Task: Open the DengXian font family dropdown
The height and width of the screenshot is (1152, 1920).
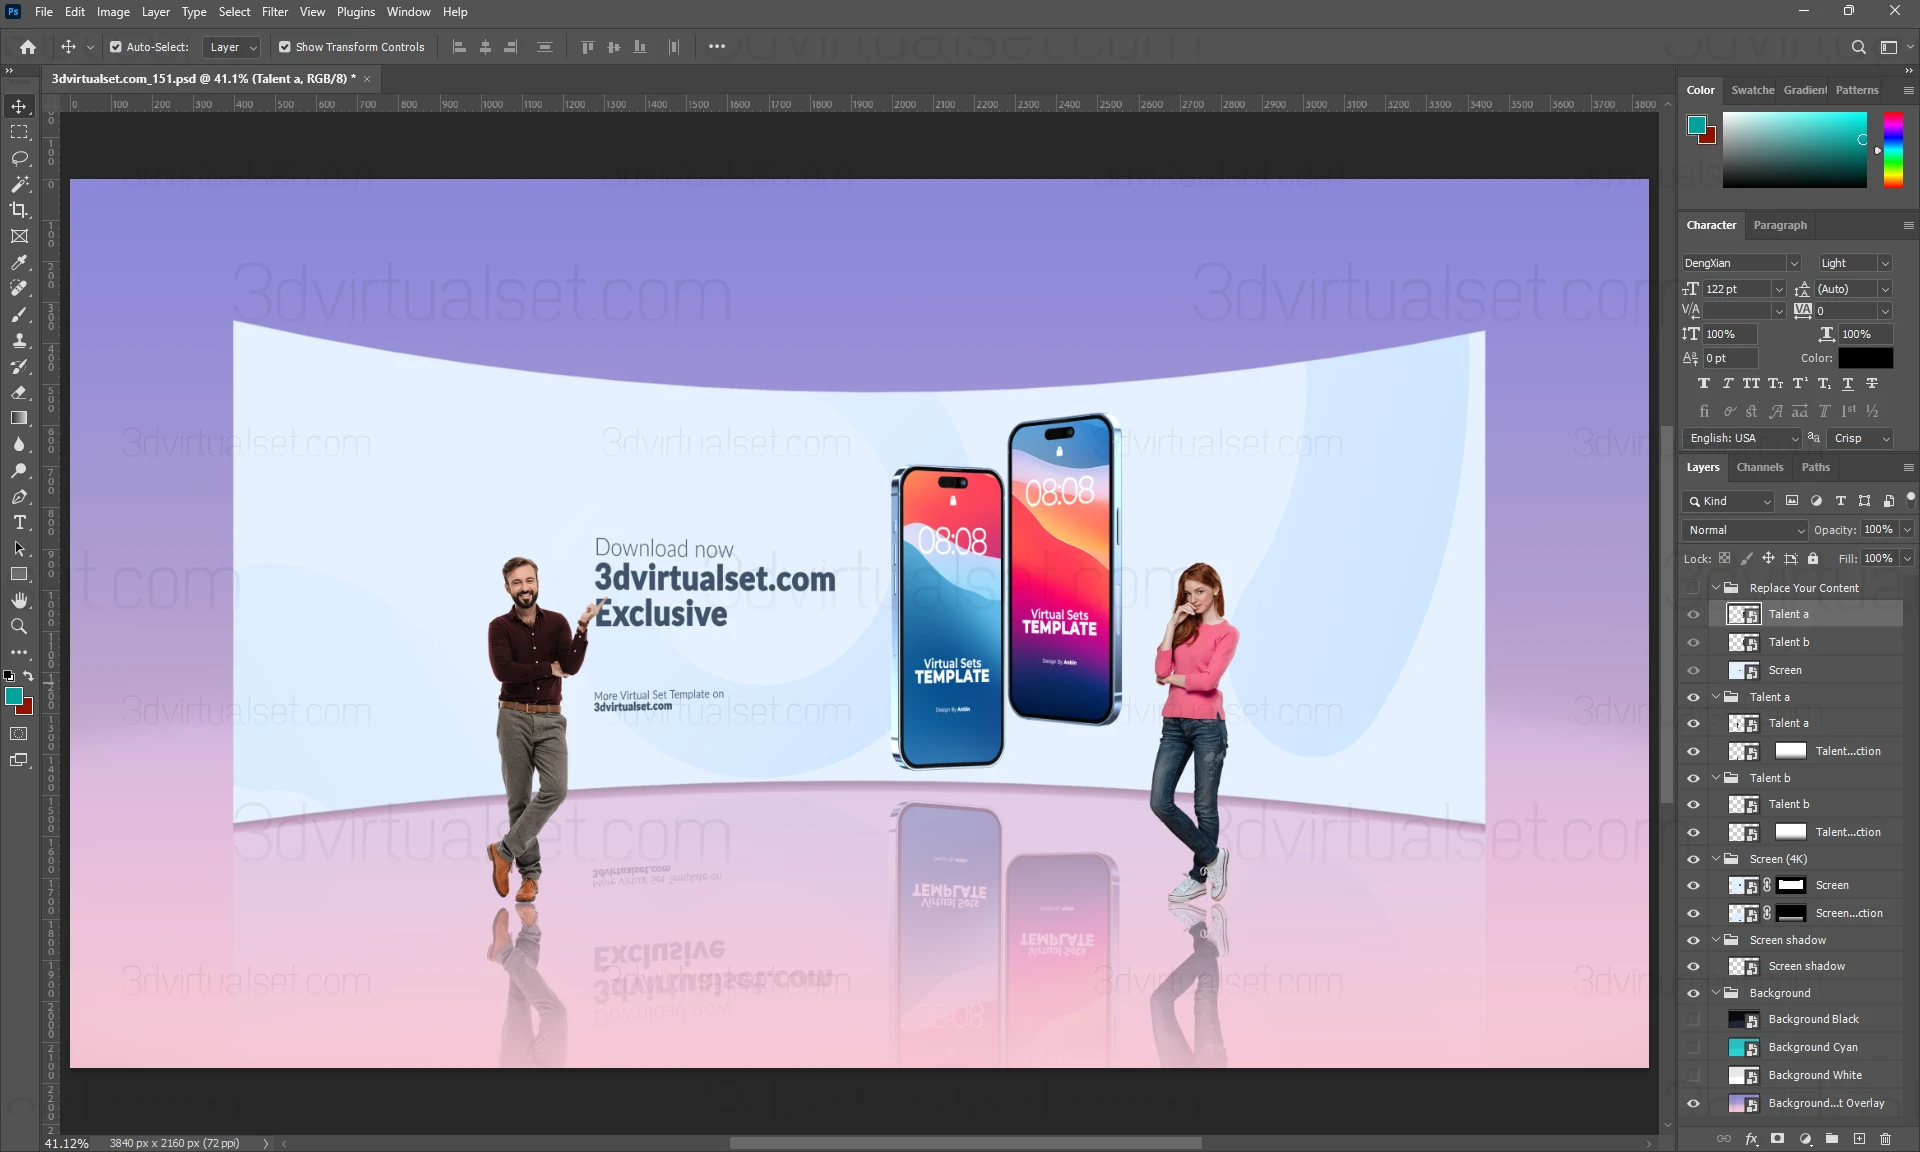Action: 1741,263
